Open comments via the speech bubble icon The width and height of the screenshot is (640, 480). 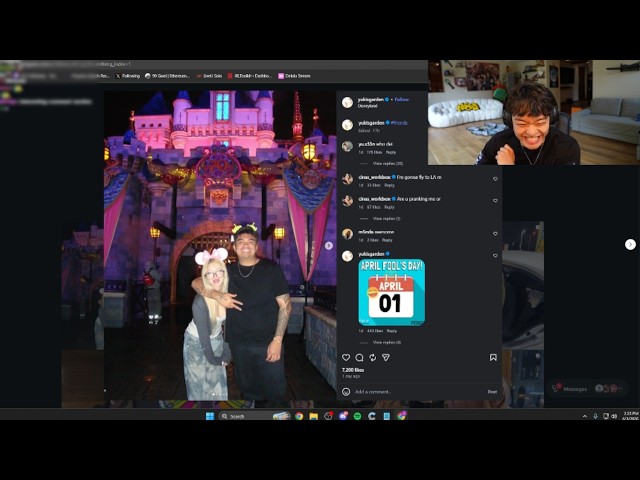coord(359,358)
